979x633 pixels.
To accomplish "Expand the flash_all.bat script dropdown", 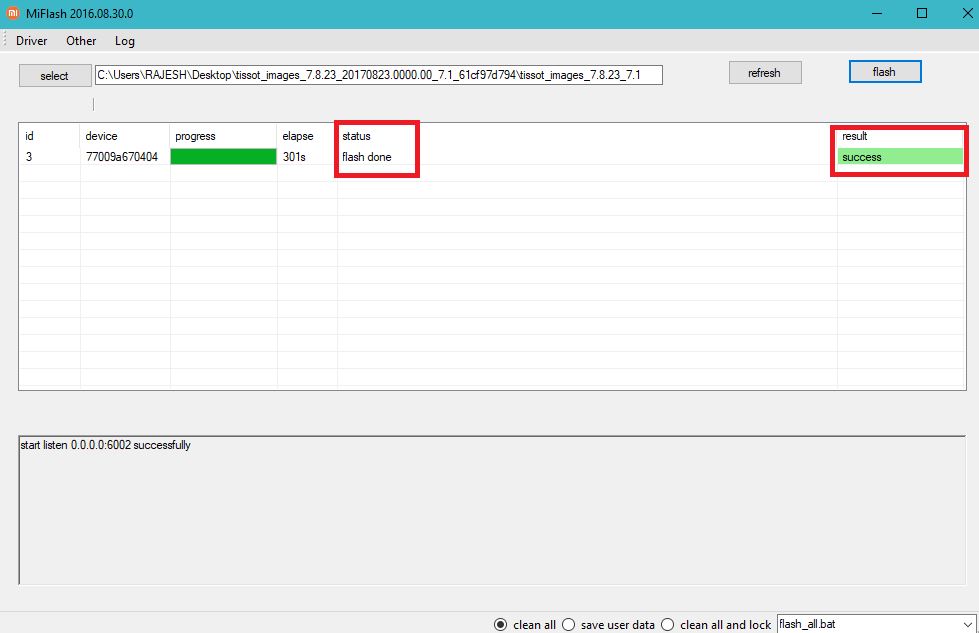I will pyautogui.click(x=967, y=624).
